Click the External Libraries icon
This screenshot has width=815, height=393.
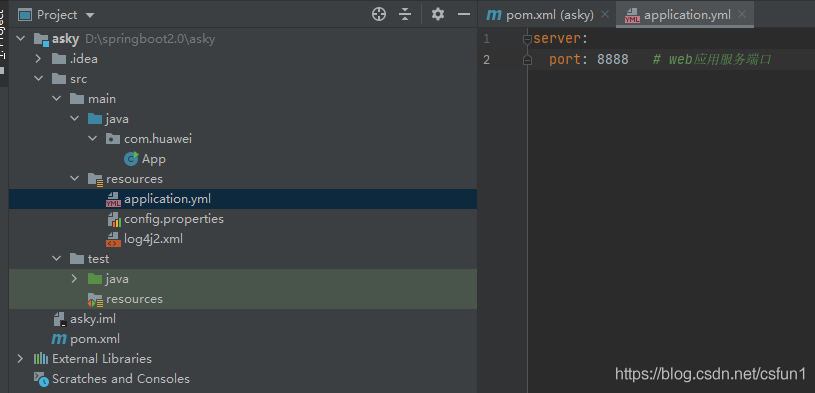pyautogui.click(x=41, y=359)
